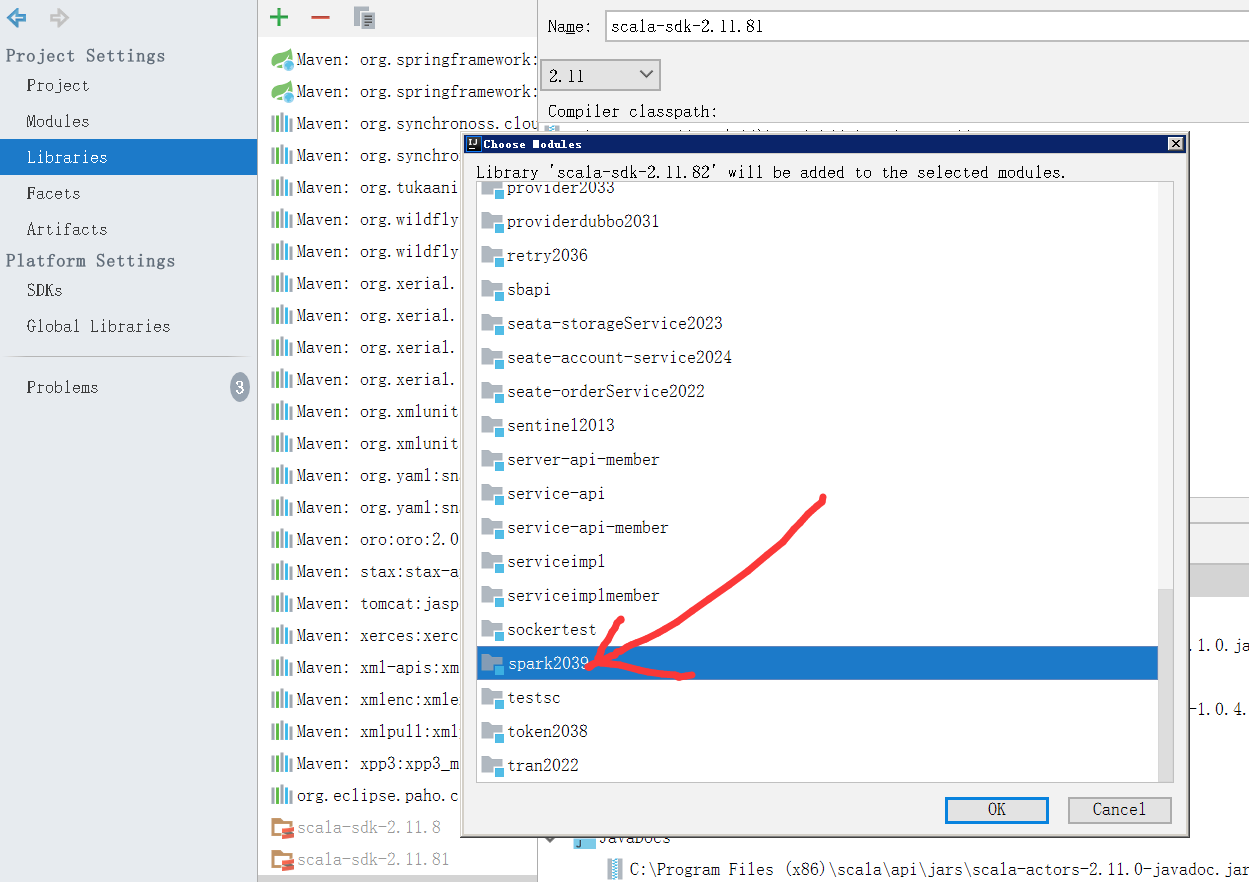Click the library Name input field
The width and height of the screenshot is (1249, 882).
pyautogui.click(x=925, y=26)
